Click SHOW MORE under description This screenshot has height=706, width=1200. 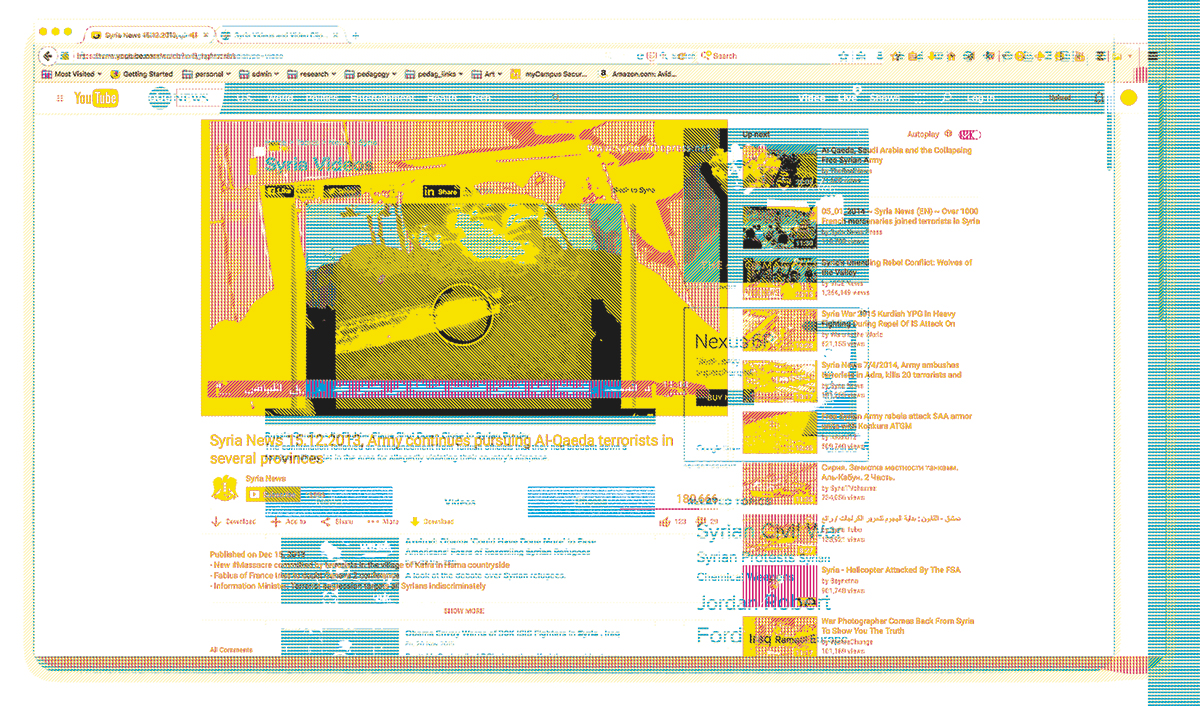pos(464,609)
